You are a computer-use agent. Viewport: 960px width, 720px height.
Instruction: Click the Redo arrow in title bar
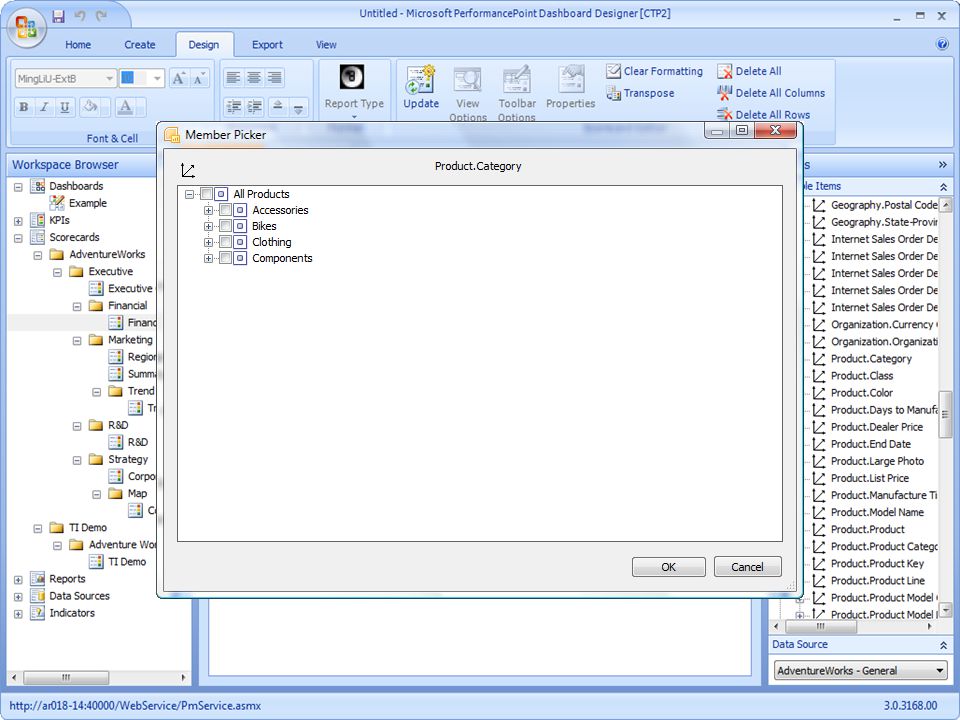(x=101, y=16)
